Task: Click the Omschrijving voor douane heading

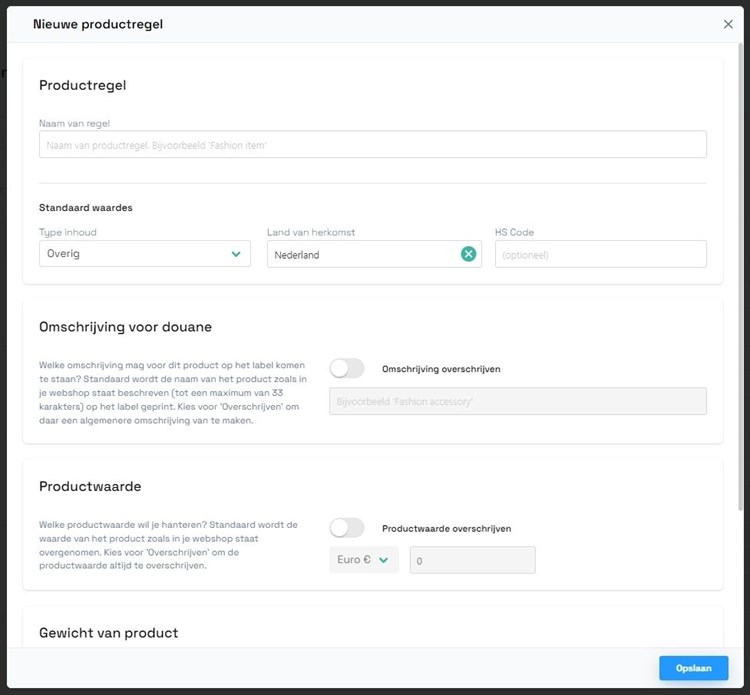Action: pyautogui.click(x=125, y=326)
